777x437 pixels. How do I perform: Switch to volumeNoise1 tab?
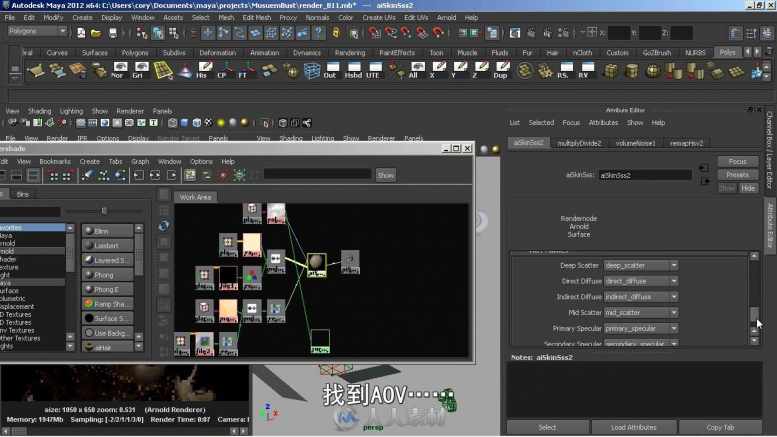[x=635, y=143]
